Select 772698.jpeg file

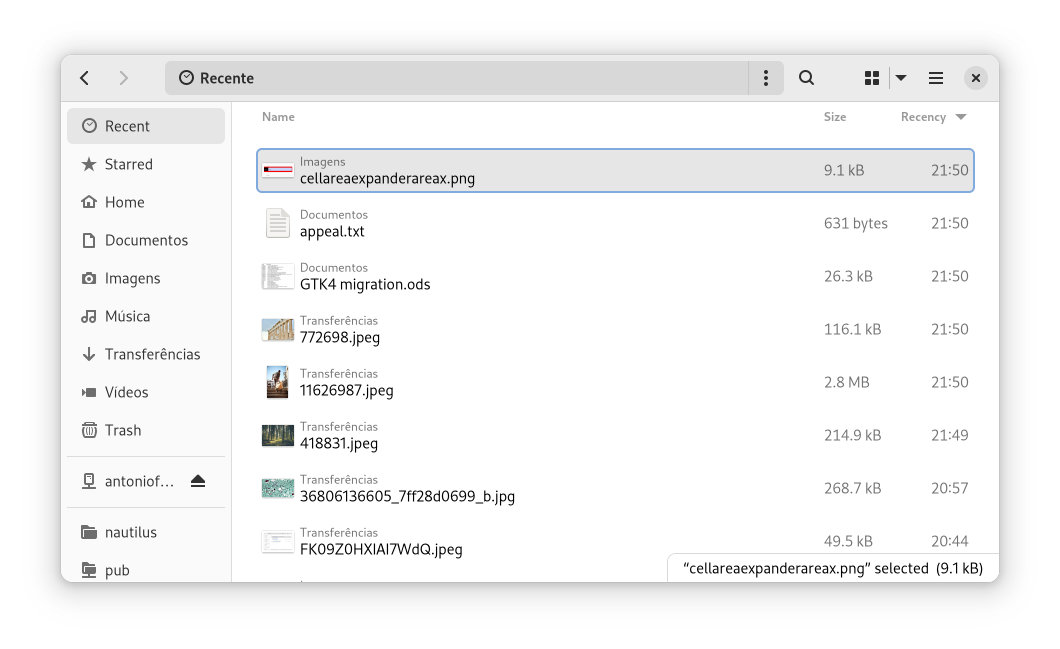[x=615, y=329]
